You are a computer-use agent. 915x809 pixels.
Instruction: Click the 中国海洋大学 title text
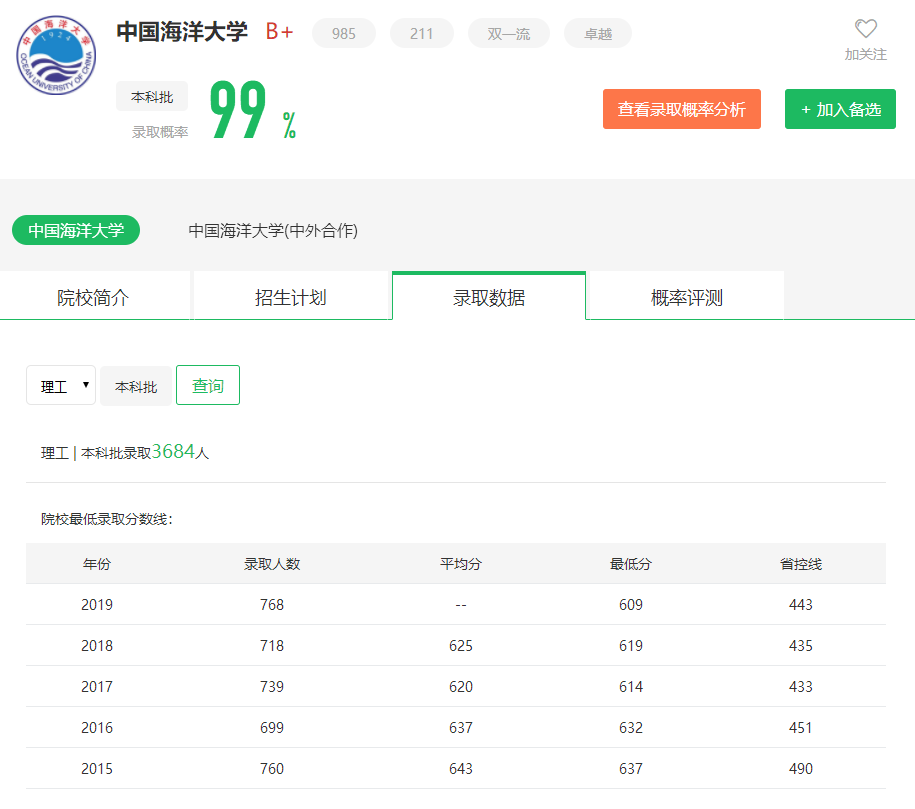point(182,32)
